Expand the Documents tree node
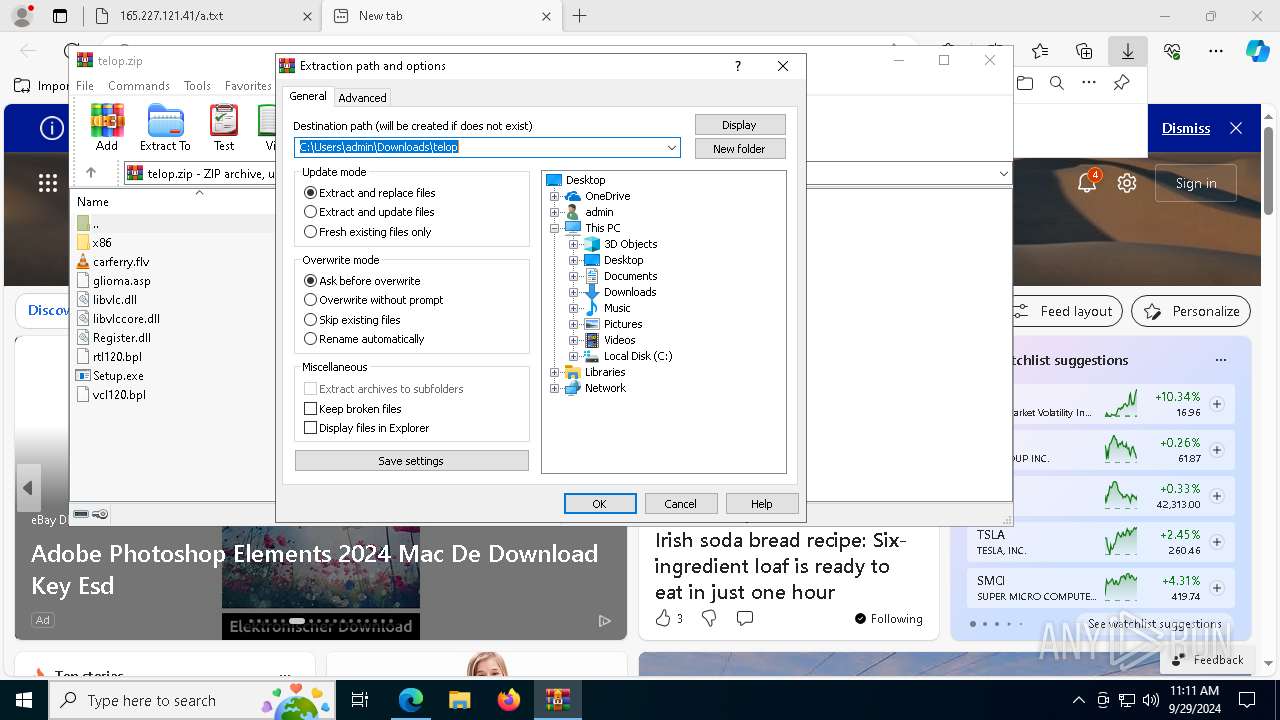The width and height of the screenshot is (1280, 720). point(574,276)
